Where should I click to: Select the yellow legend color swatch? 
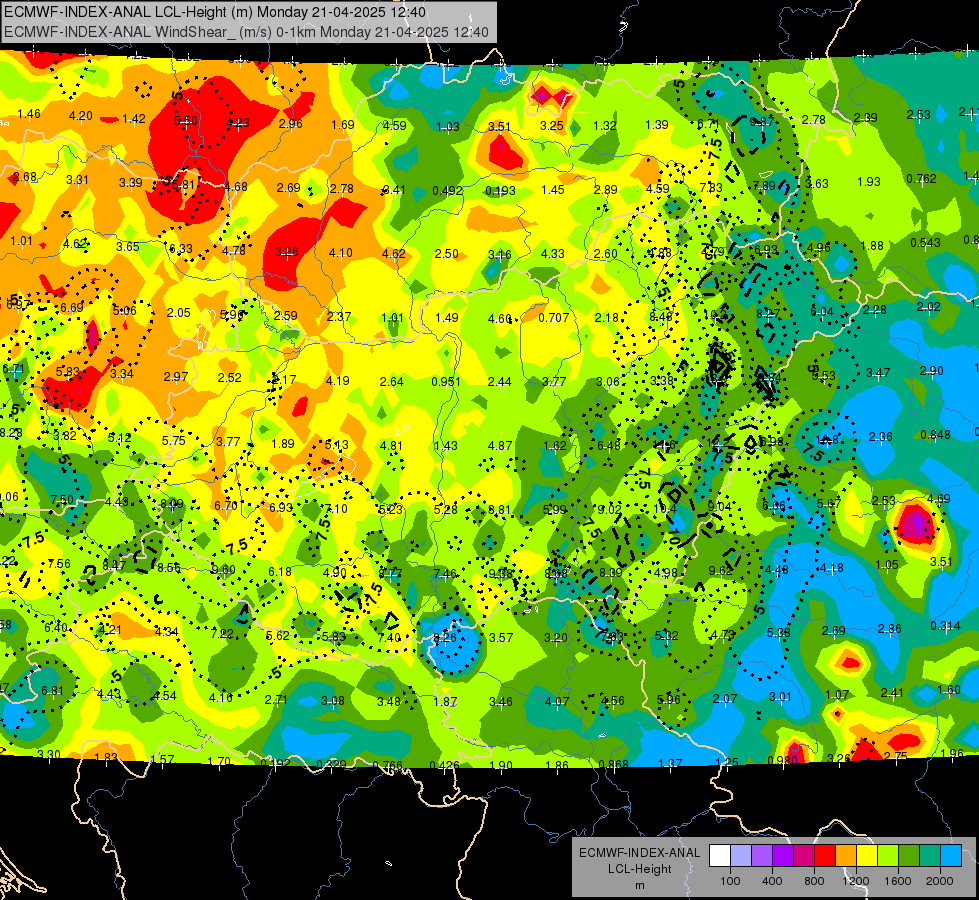pos(867,856)
